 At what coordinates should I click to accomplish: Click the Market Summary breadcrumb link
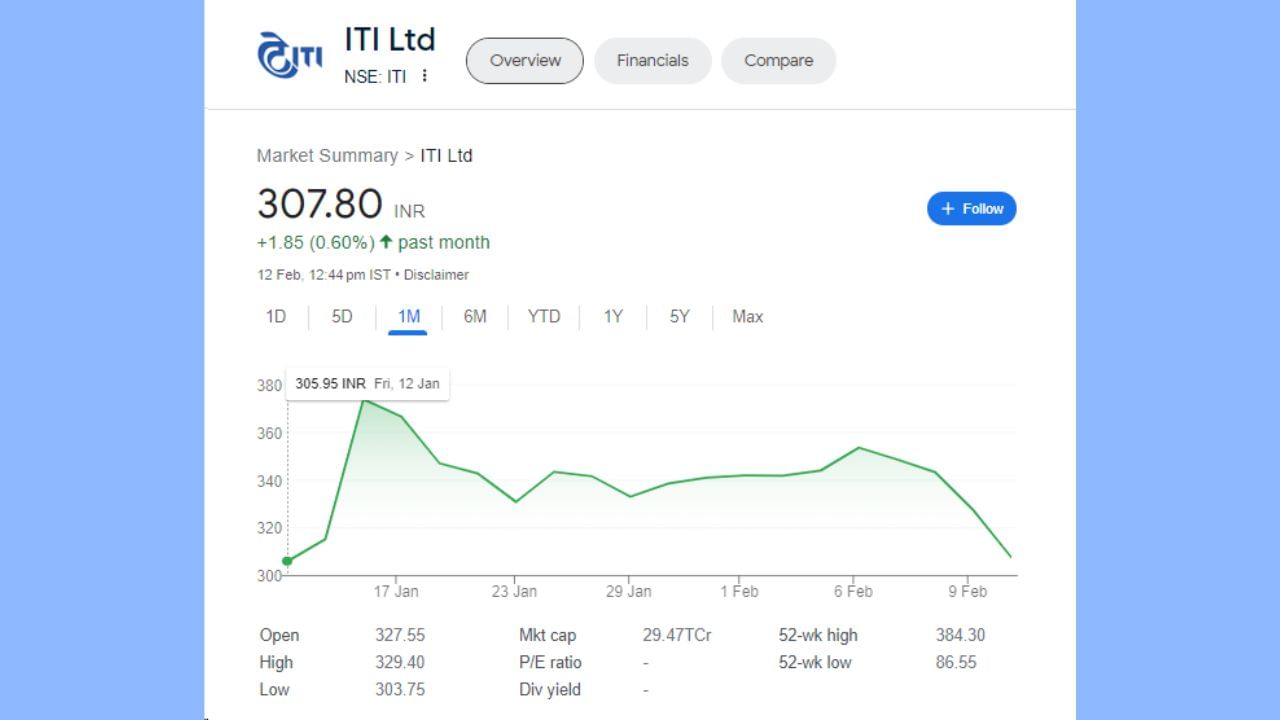point(327,155)
